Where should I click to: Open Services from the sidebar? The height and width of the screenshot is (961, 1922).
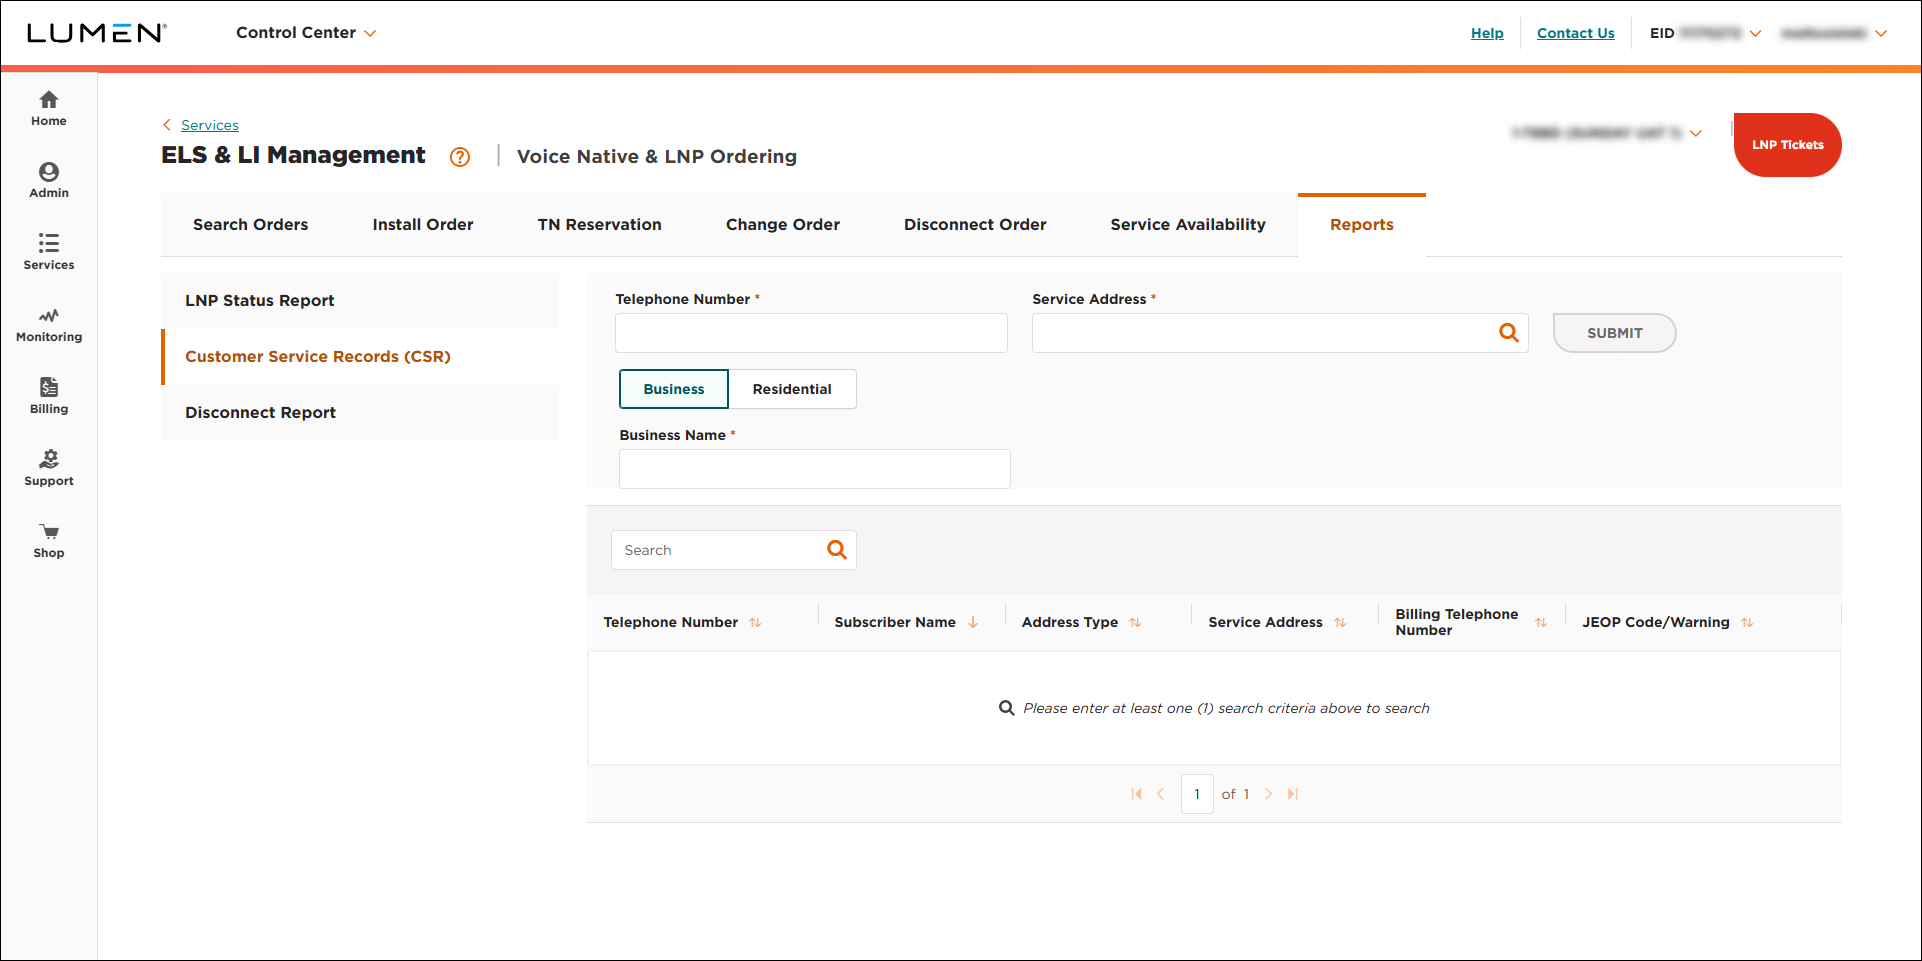coord(48,252)
